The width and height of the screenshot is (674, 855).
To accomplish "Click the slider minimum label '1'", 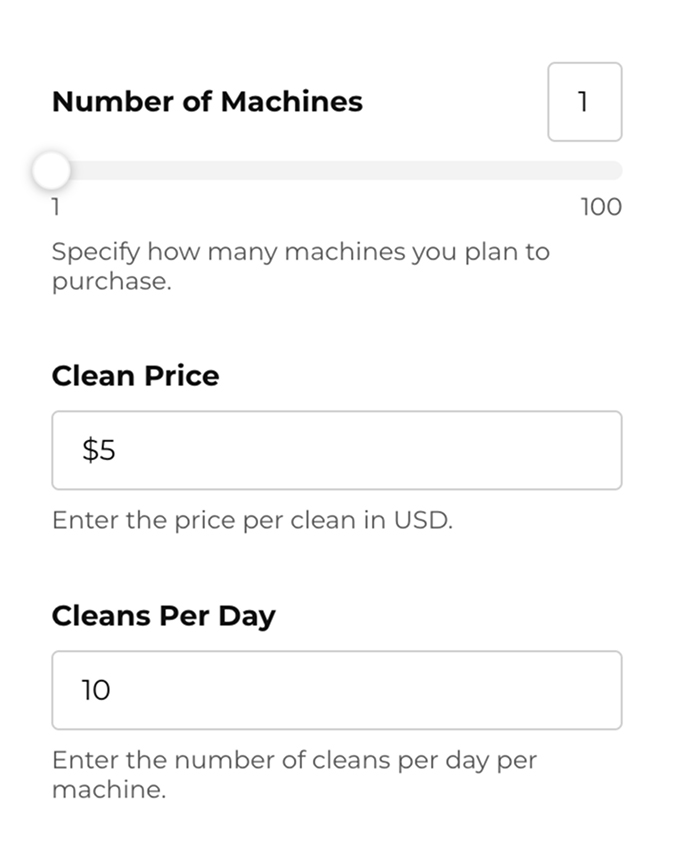I will tap(56, 208).
